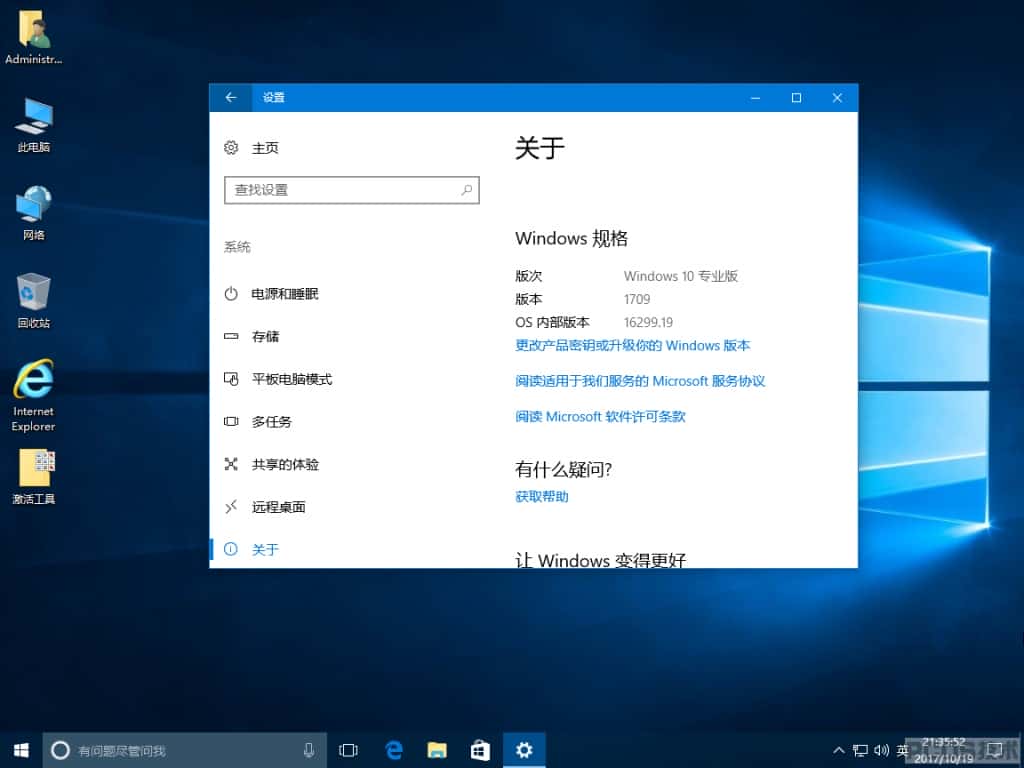Activate the Cortana microphone icon
The width and height of the screenshot is (1024, 768).
309,750
